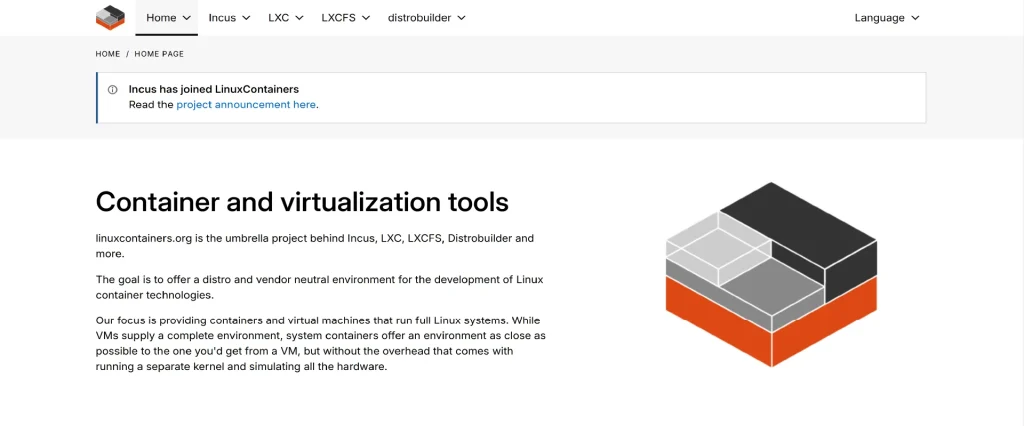
Task: Click the chevron next to Home
Action: 187,18
